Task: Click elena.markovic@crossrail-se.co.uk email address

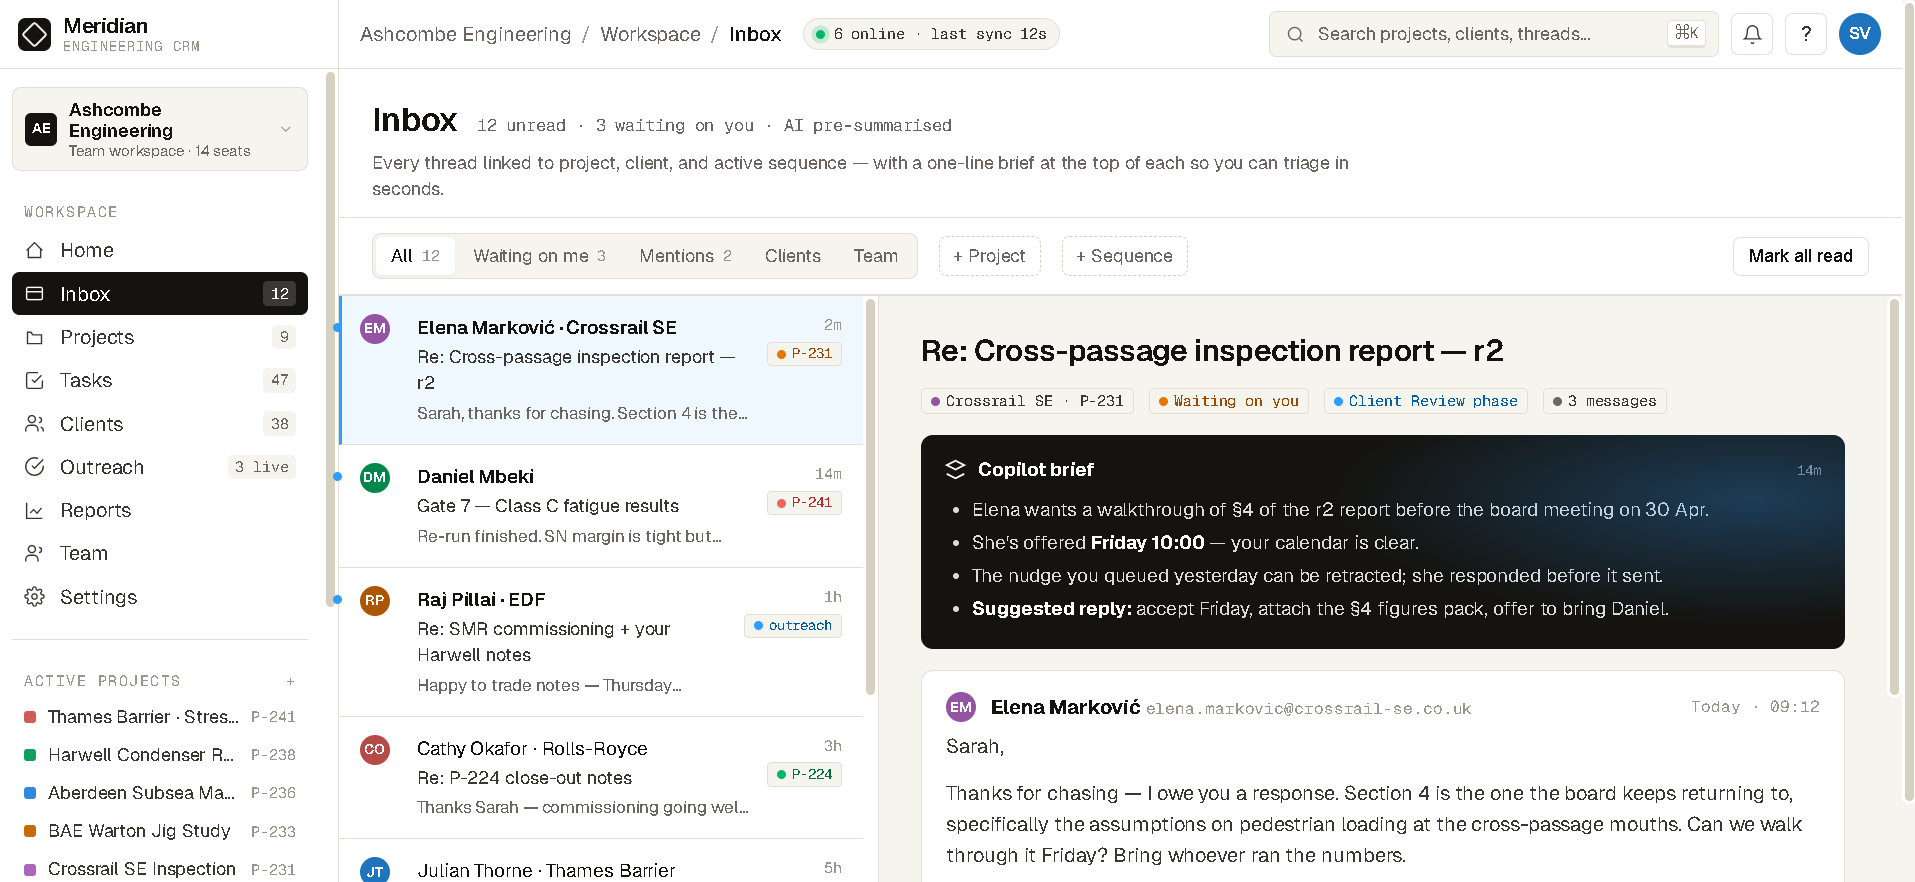Action: [1308, 709]
